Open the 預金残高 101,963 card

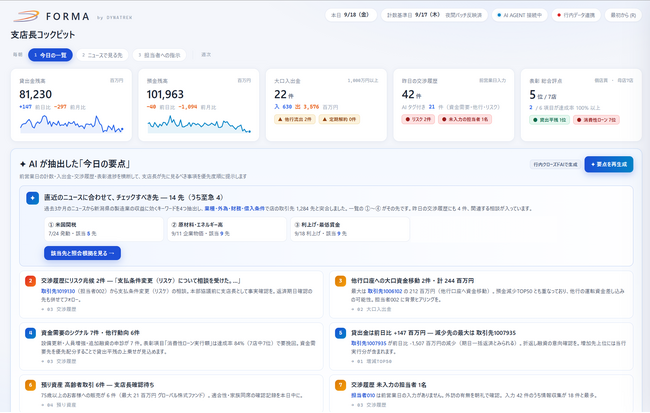[199, 105]
